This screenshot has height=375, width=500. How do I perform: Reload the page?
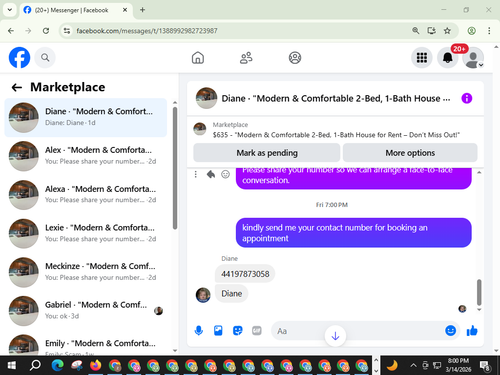pos(46,31)
